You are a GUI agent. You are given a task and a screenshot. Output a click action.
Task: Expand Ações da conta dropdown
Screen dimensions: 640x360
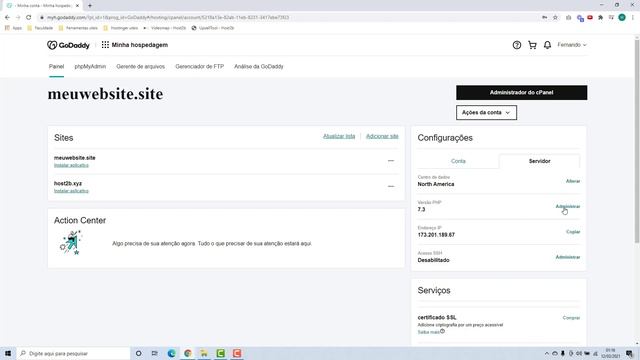tap(487, 113)
